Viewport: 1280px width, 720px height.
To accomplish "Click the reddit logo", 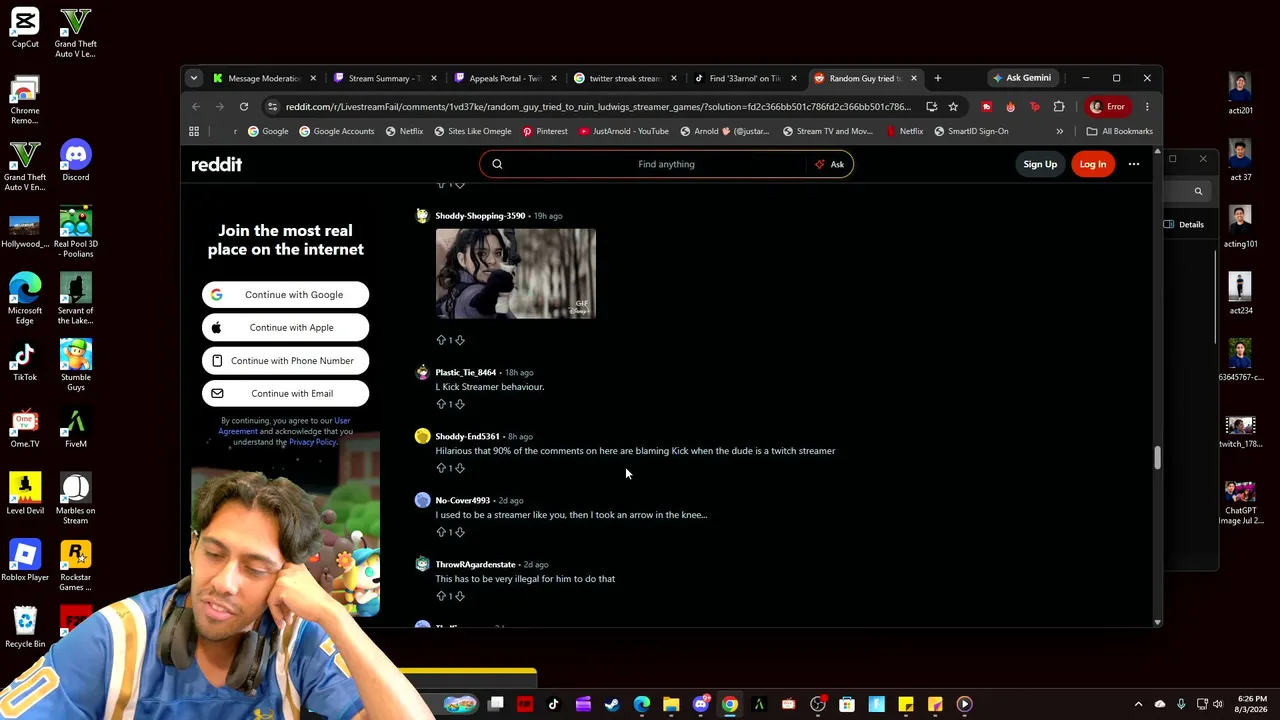I will [217, 164].
